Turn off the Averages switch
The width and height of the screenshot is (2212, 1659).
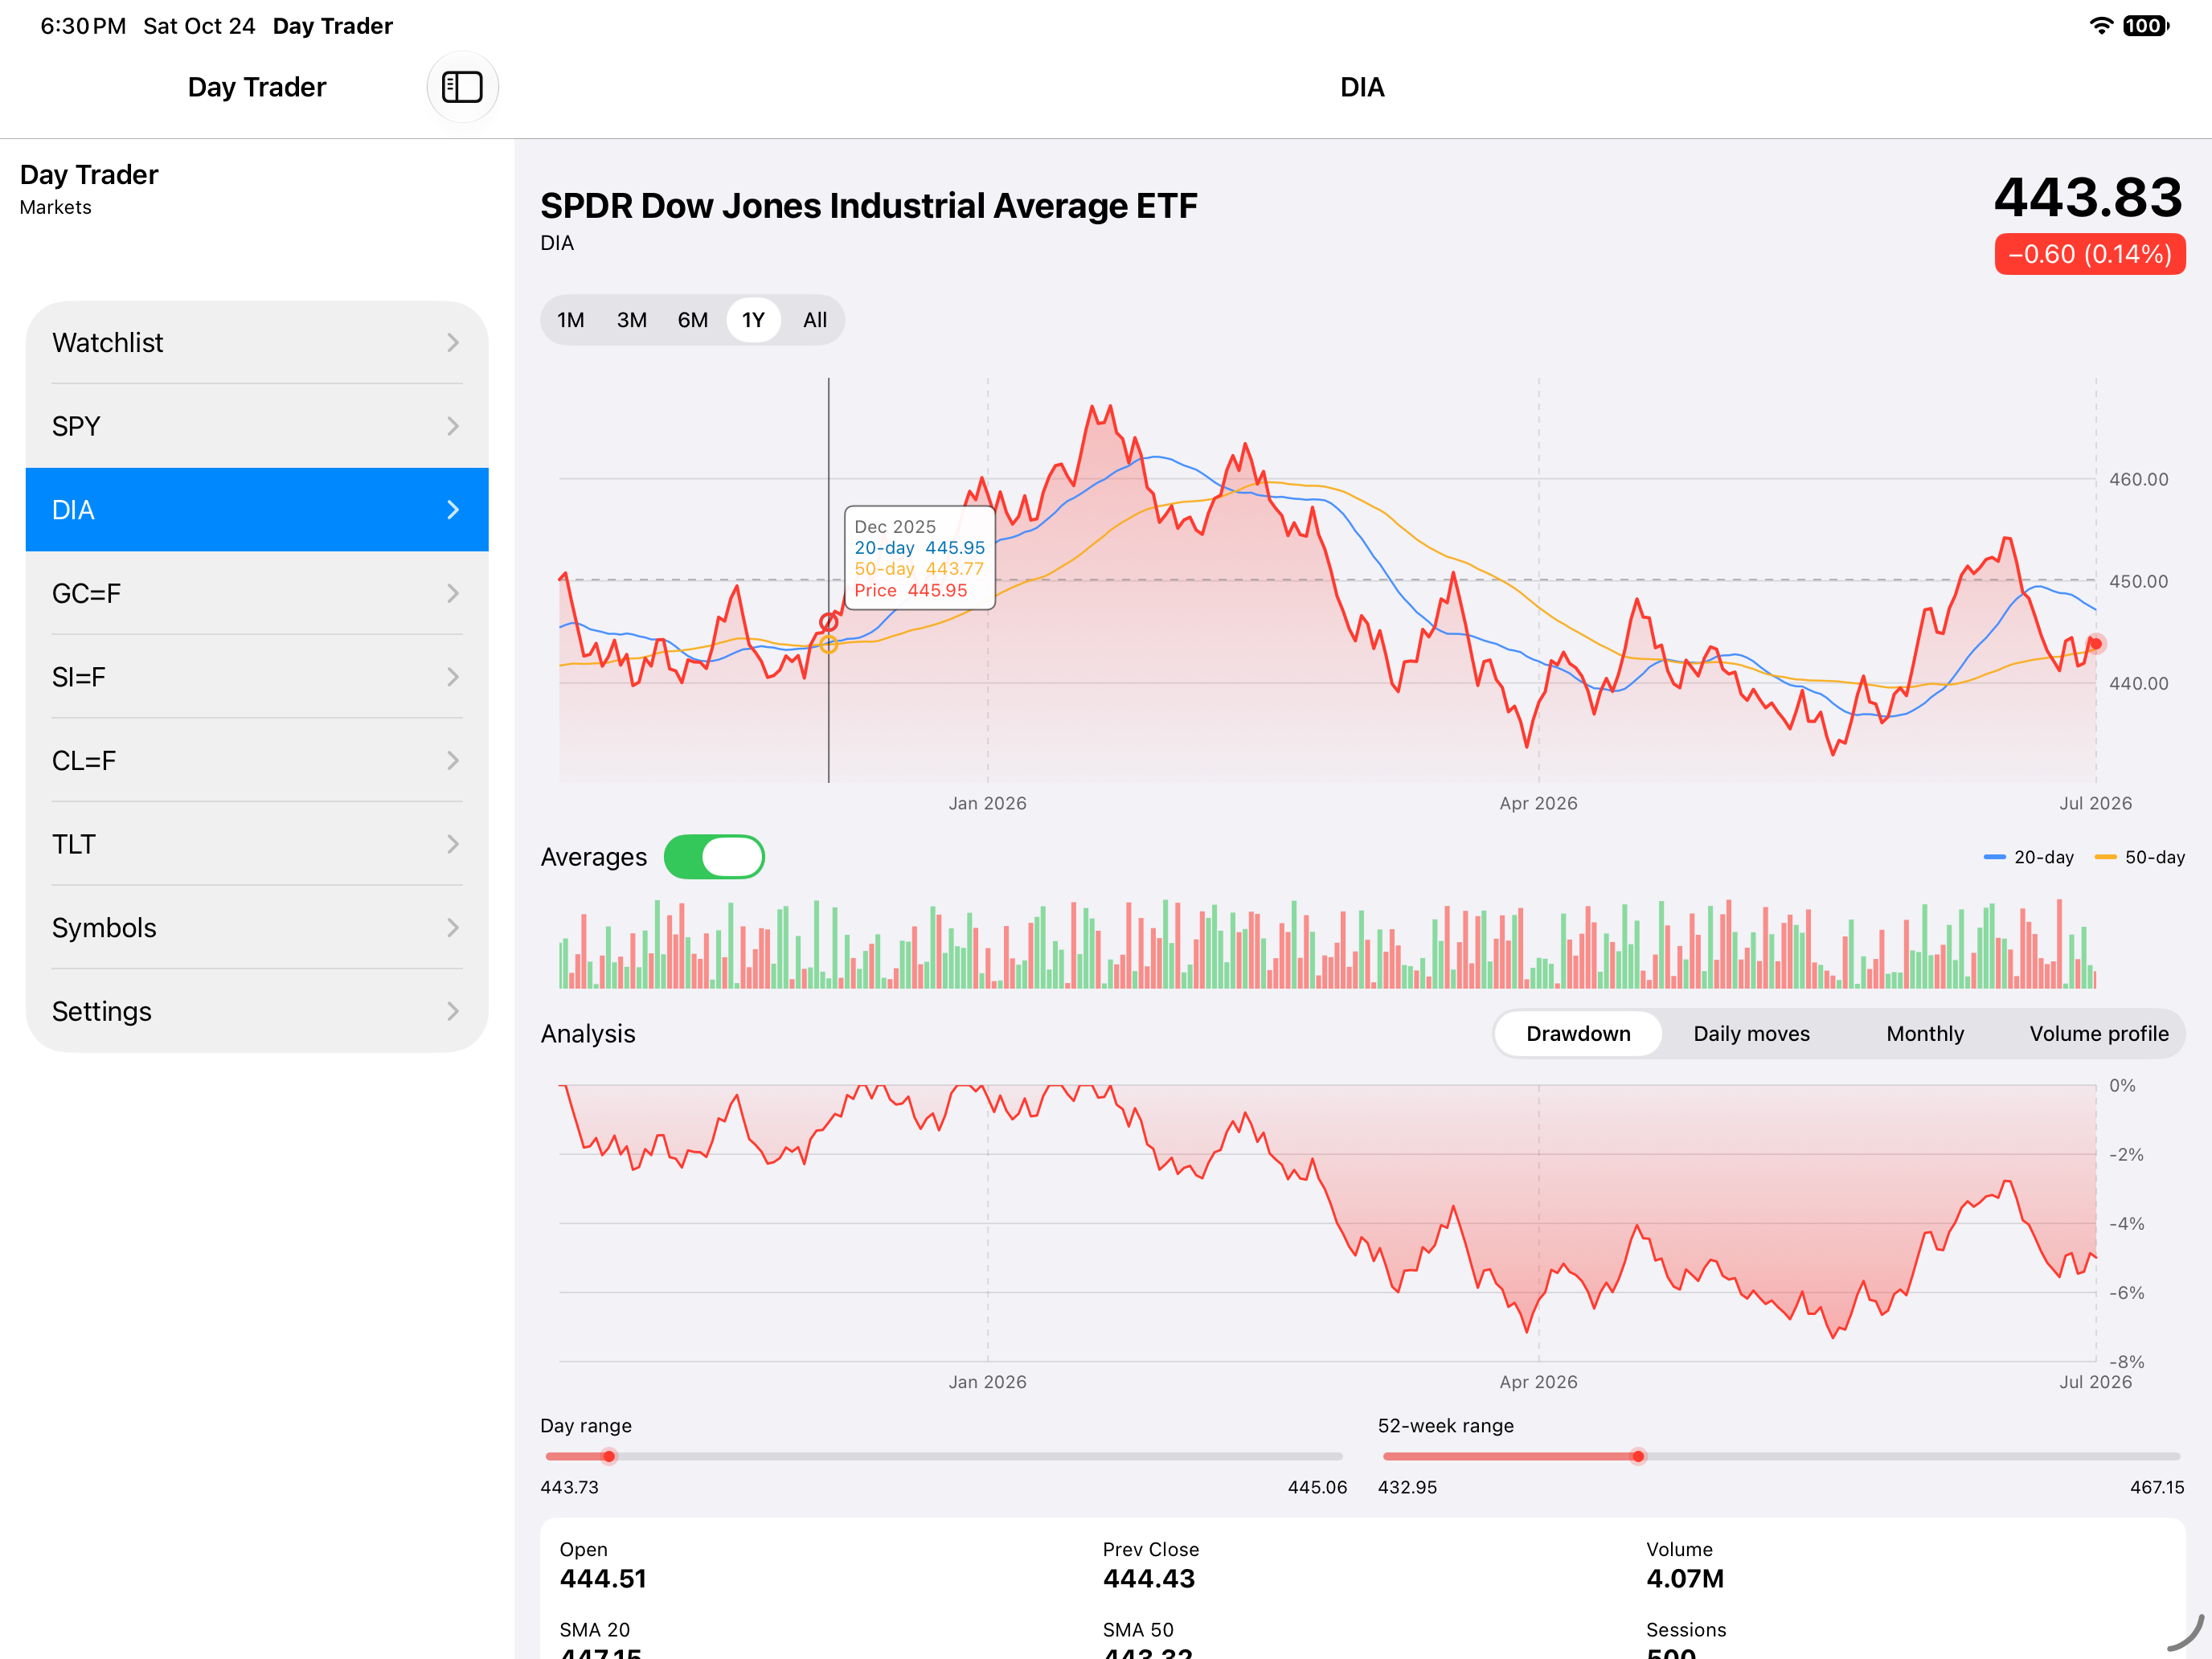click(x=714, y=857)
